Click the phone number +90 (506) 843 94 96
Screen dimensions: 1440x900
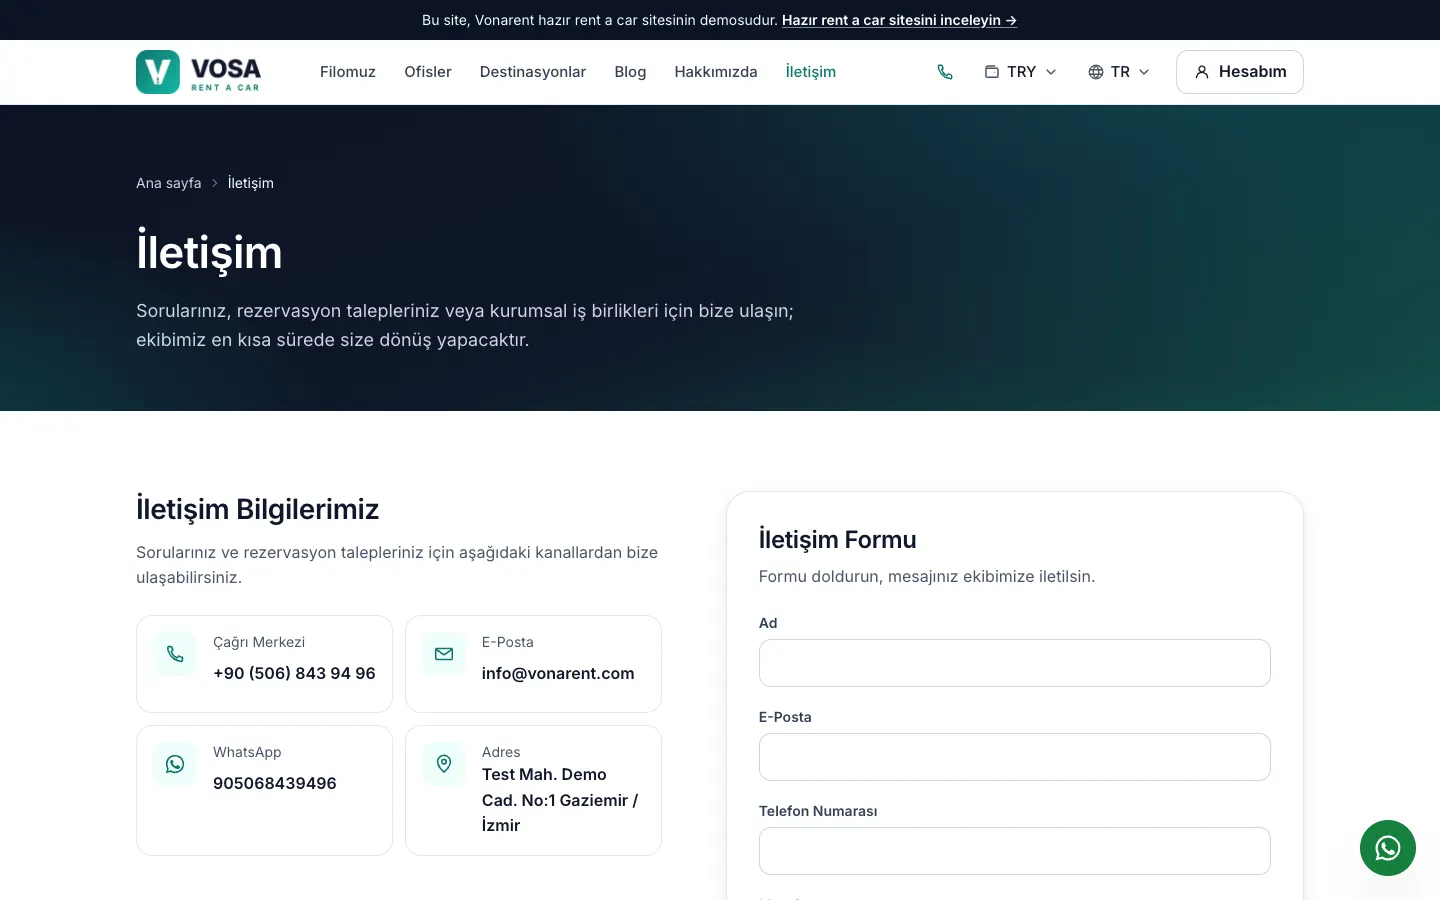(x=294, y=673)
